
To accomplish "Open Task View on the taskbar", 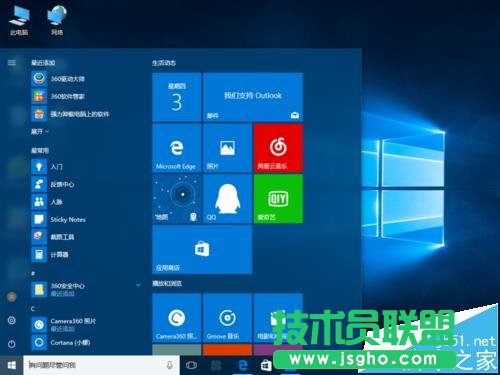I will (x=191, y=365).
